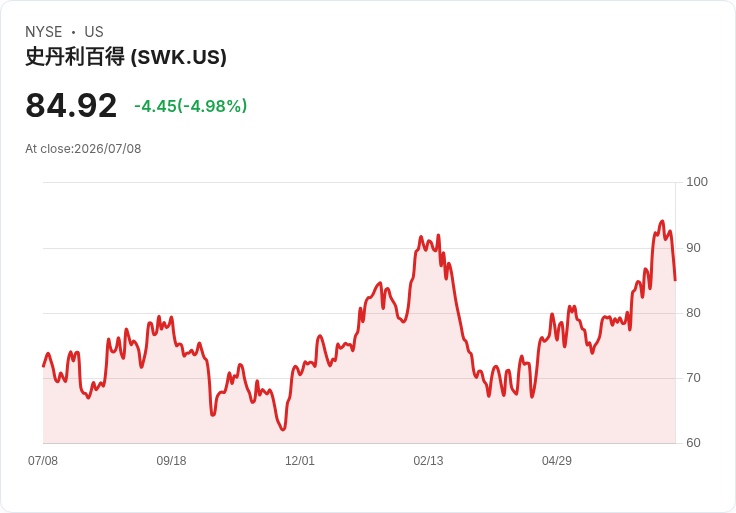Click the 100 y-axis price label

click(x=697, y=182)
